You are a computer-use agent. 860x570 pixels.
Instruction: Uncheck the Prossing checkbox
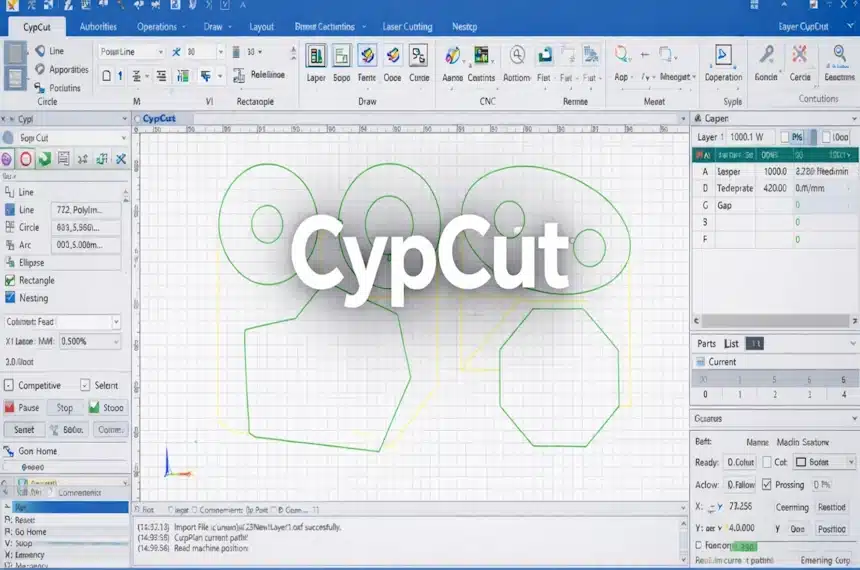pos(767,484)
